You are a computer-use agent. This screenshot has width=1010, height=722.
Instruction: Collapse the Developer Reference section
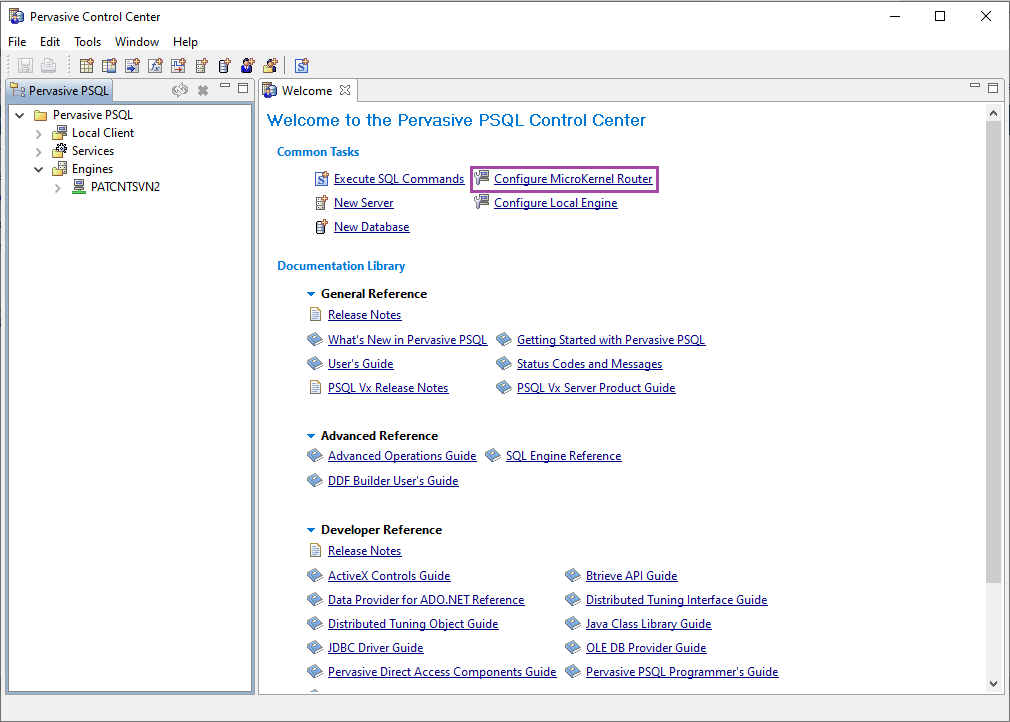311,530
